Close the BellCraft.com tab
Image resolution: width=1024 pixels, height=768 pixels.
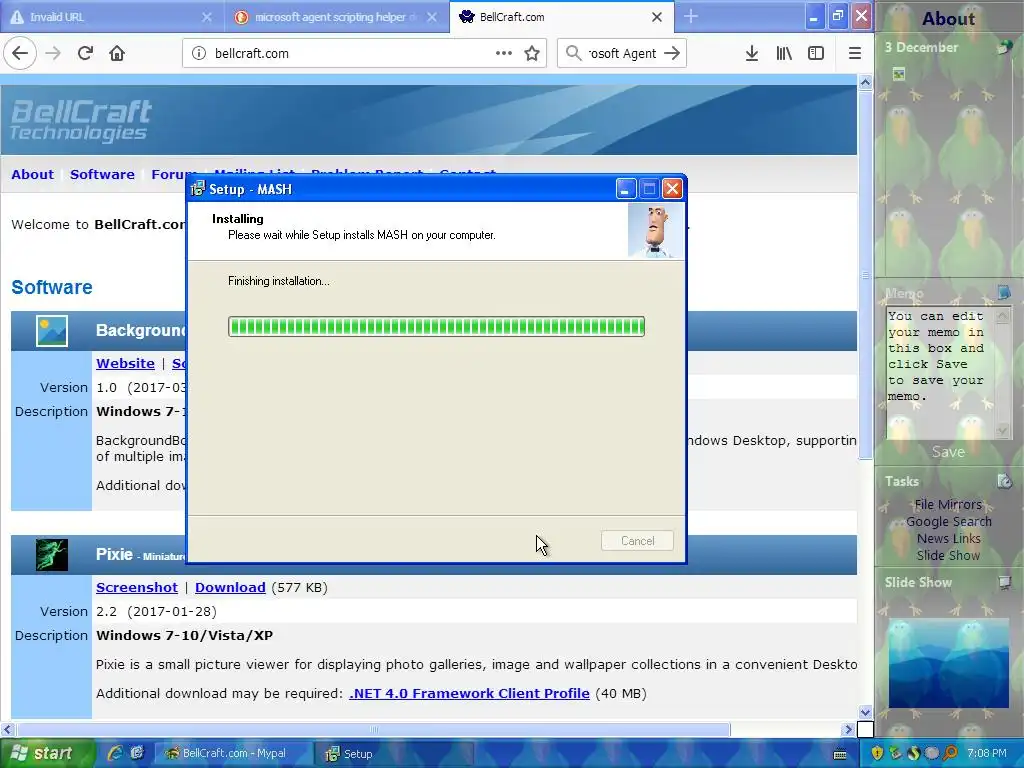657,17
